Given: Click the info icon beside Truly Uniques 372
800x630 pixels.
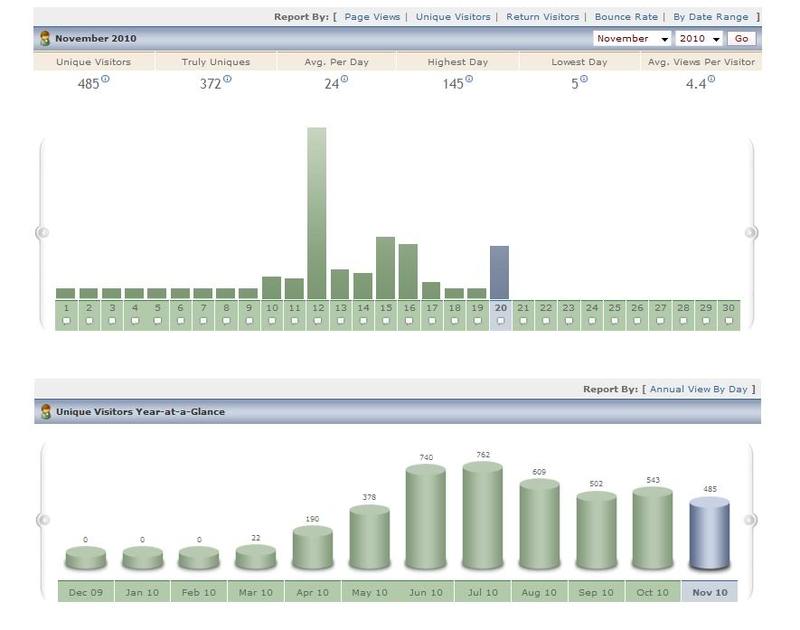Looking at the screenshot, I should (227, 79).
